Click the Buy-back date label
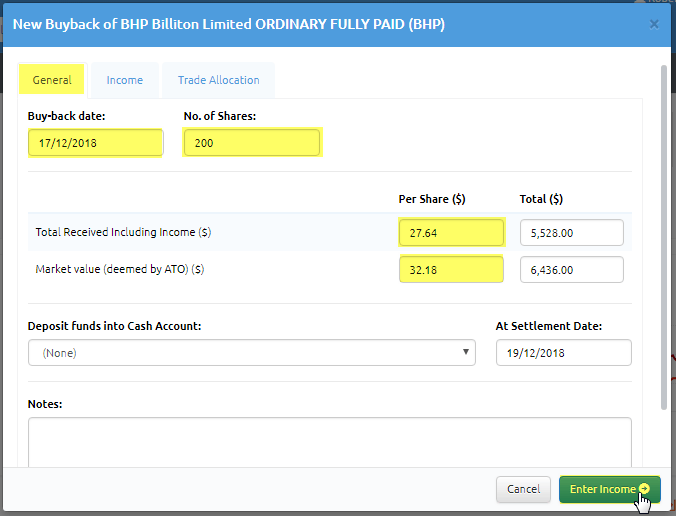The height and width of the screenshot is (516, 676). 66,116
